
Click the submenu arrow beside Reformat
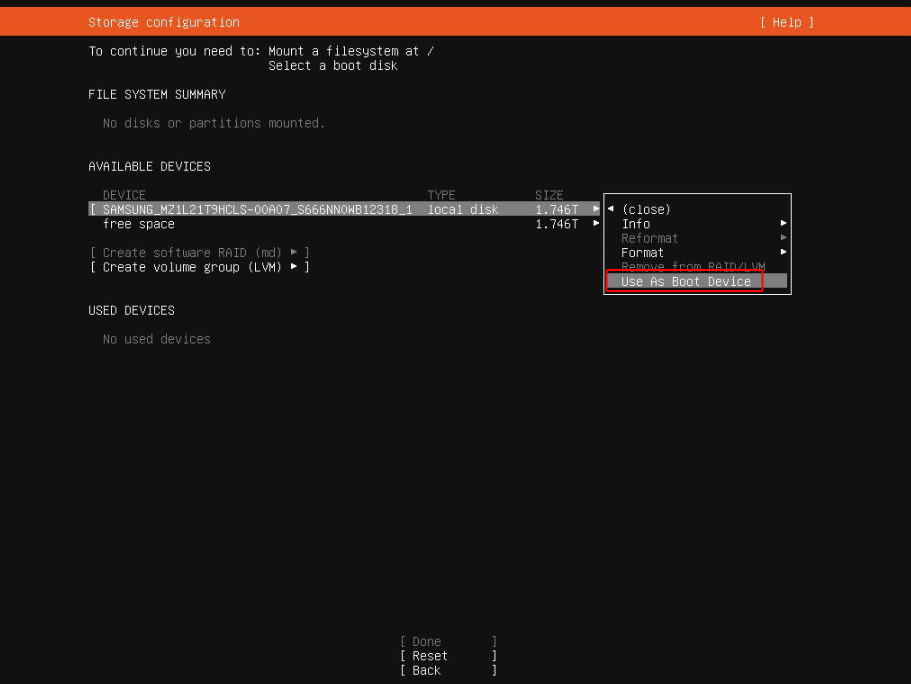(783, 238)
